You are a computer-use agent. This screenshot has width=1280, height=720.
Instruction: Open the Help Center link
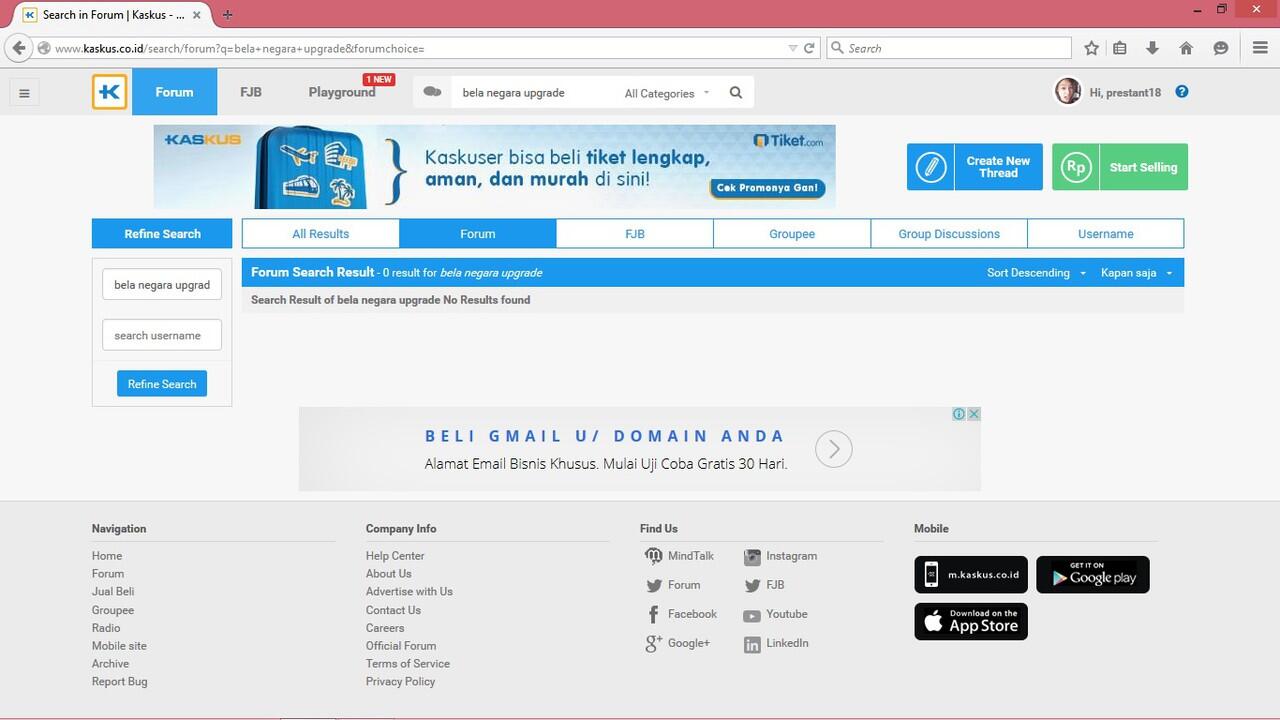tap(395, 556)
